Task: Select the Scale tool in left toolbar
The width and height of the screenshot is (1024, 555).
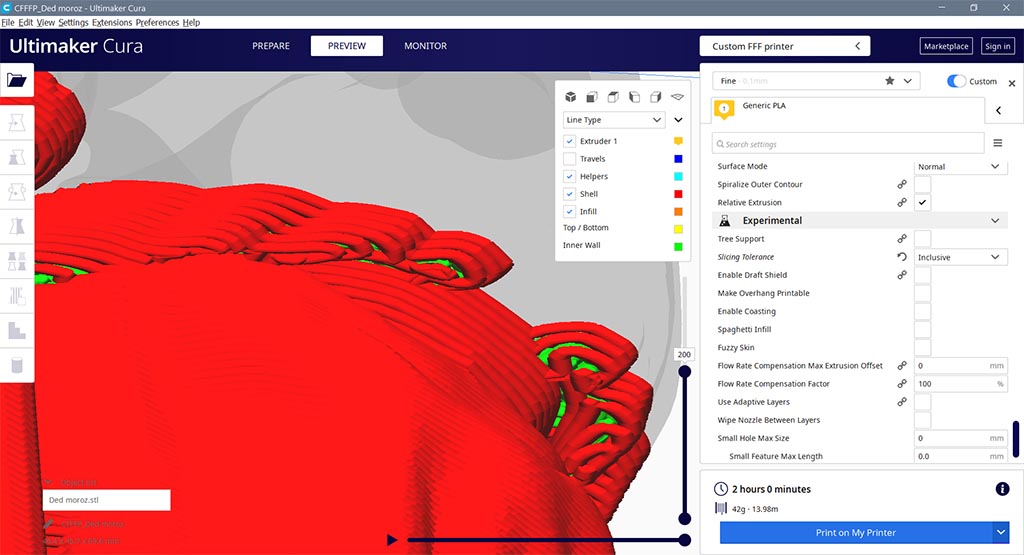Action: 17,157
